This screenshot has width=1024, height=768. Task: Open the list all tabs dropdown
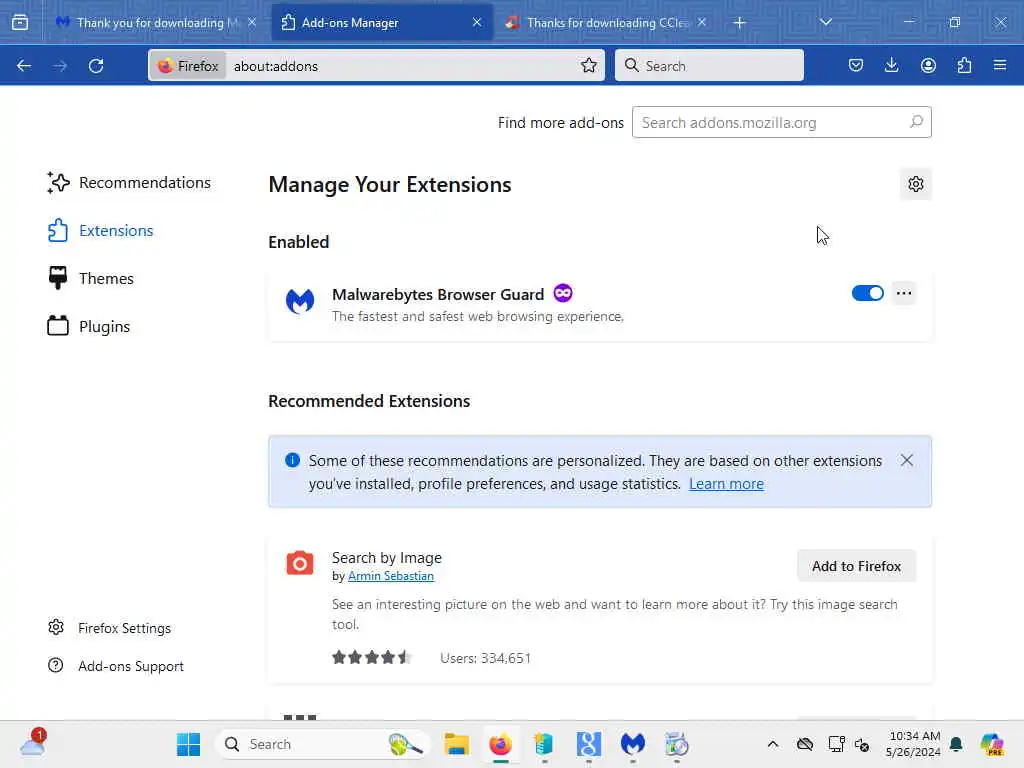coord(825,22)
